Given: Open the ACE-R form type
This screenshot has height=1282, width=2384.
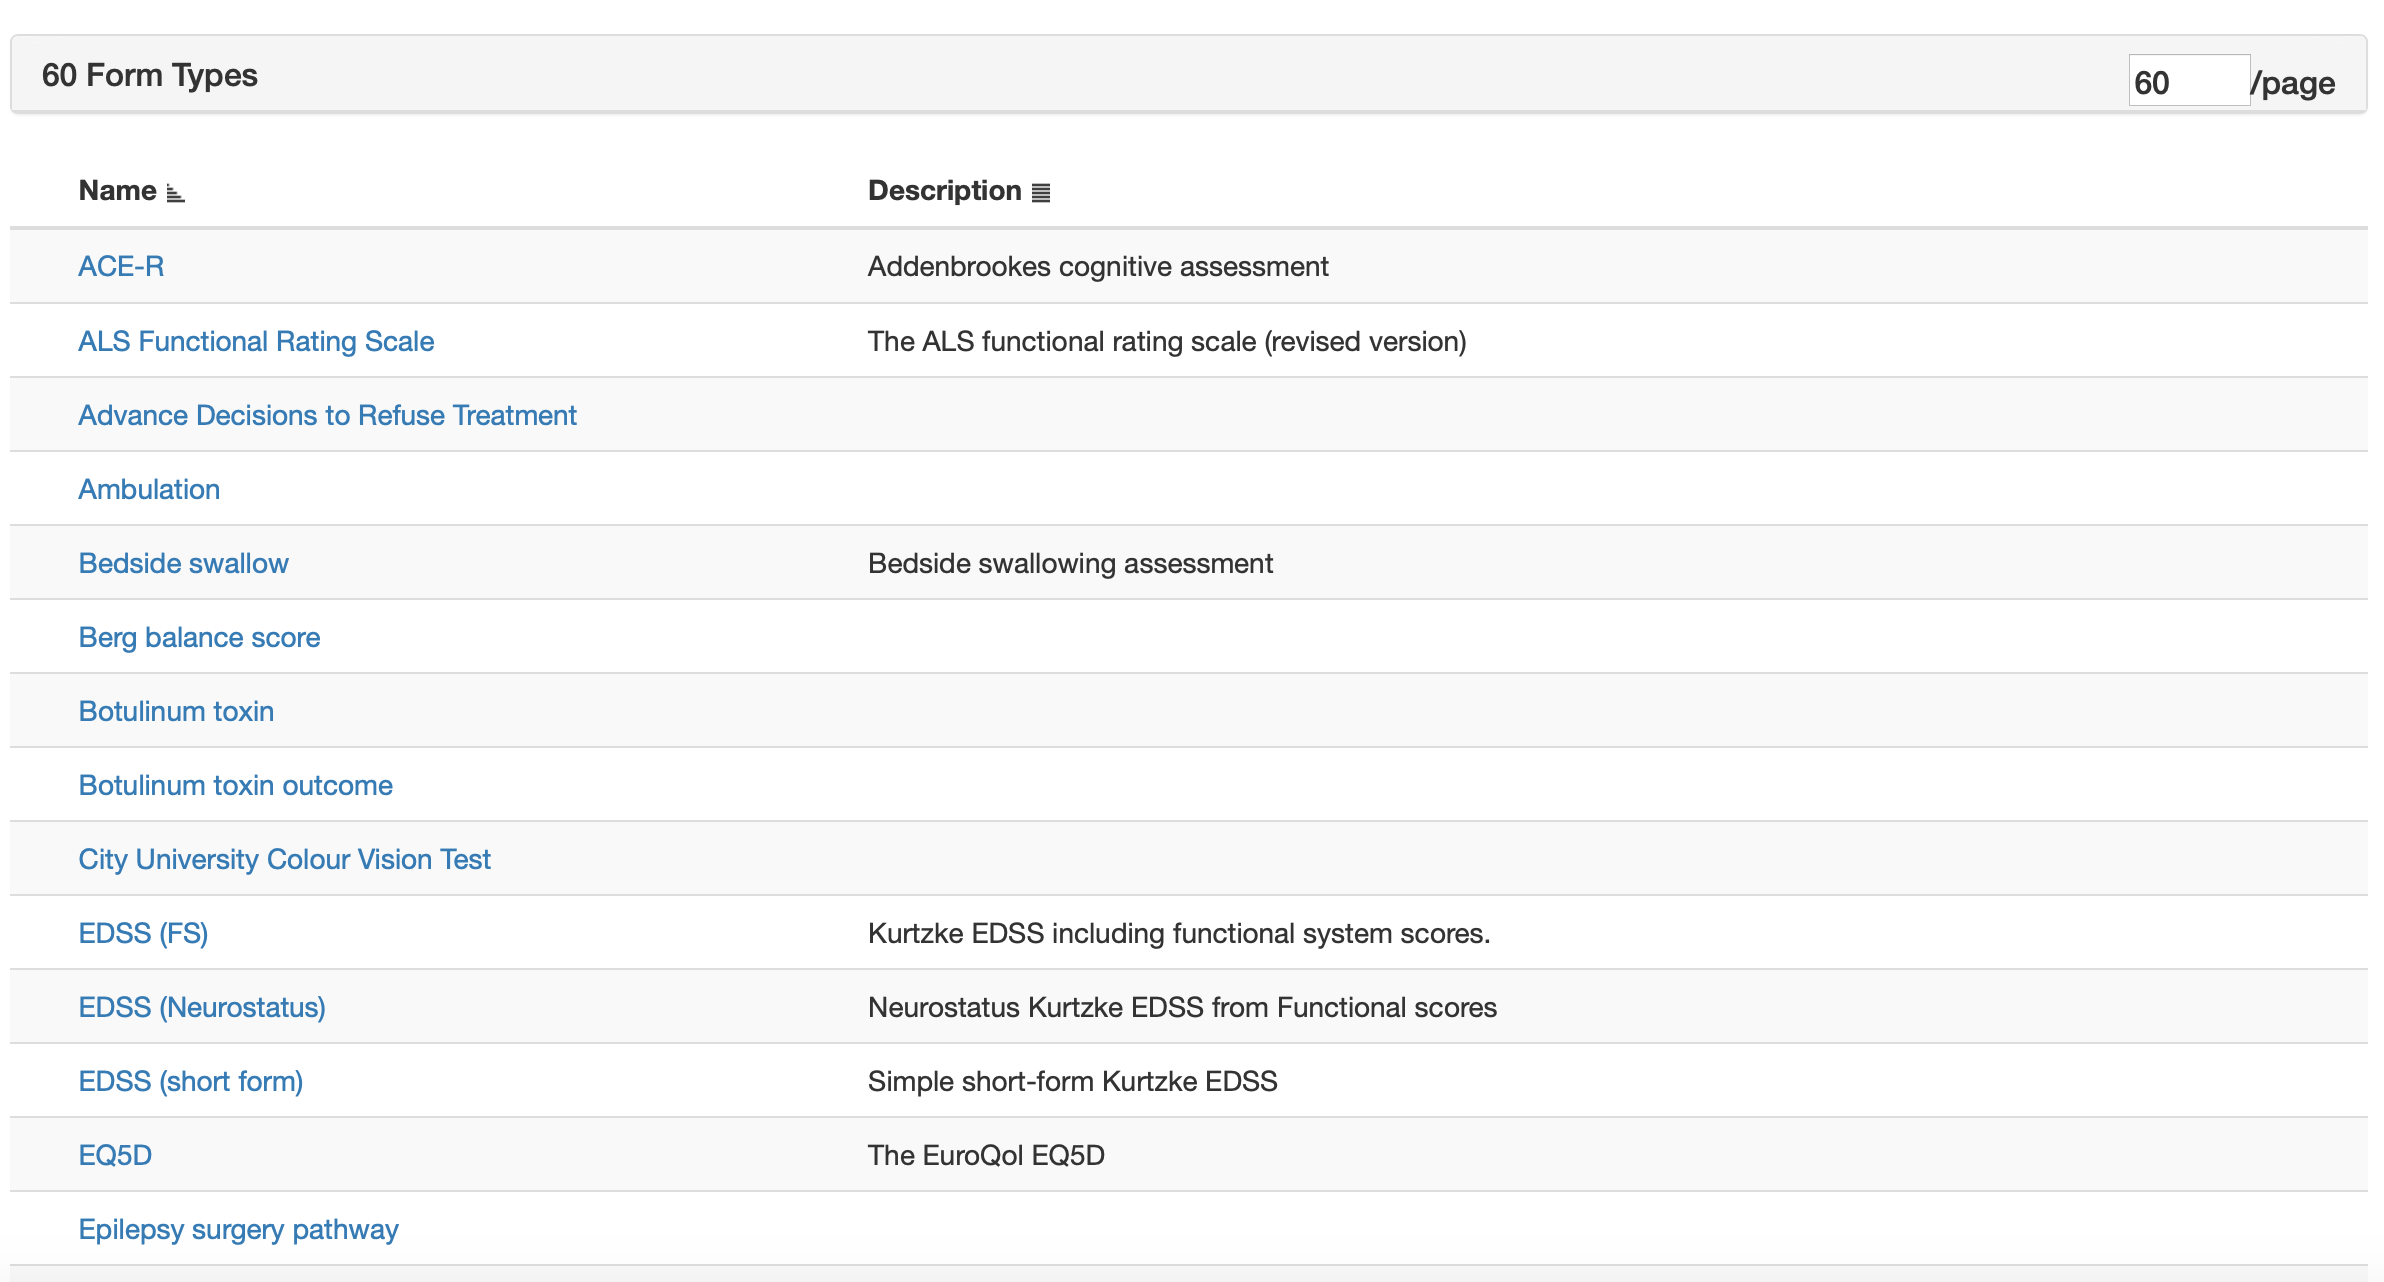Looking at the screenshot, I should click(120, 266).
